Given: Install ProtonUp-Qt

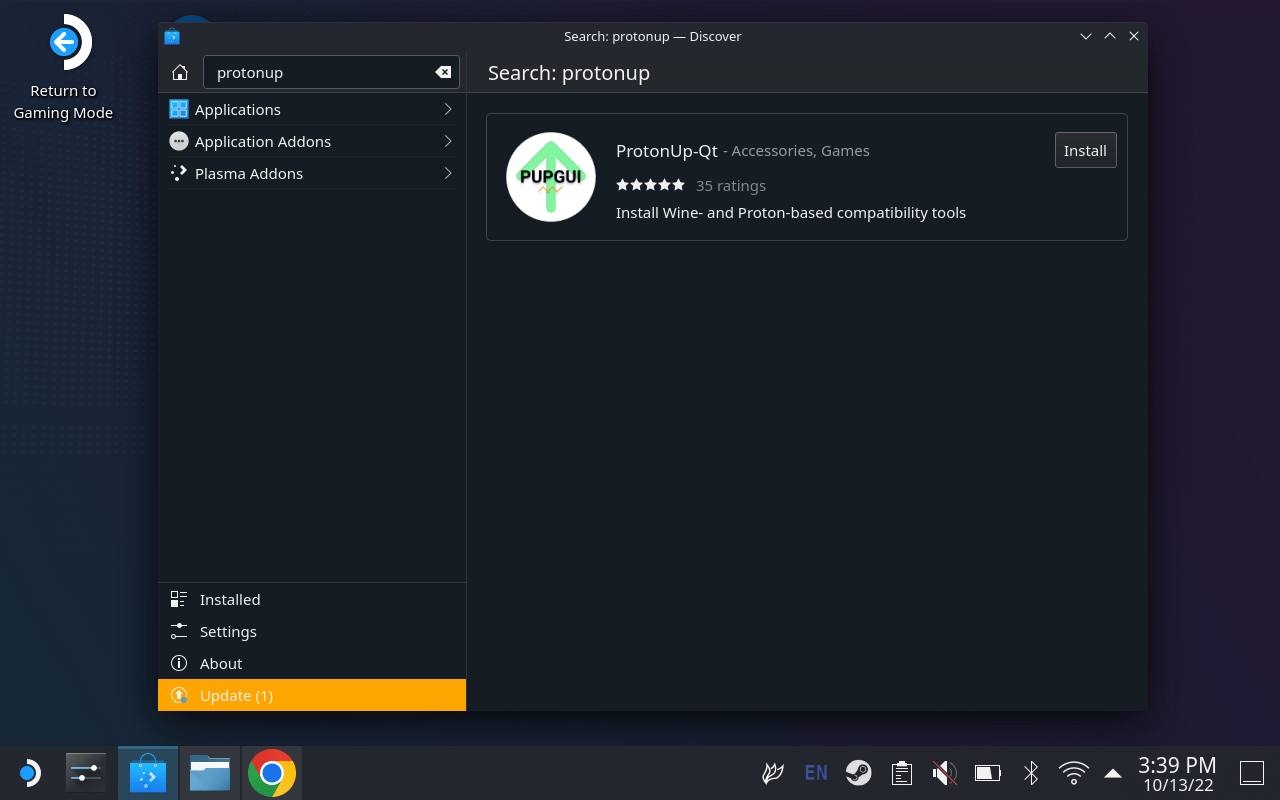Looking at the screenshot, I should (x=1085, y=150).
